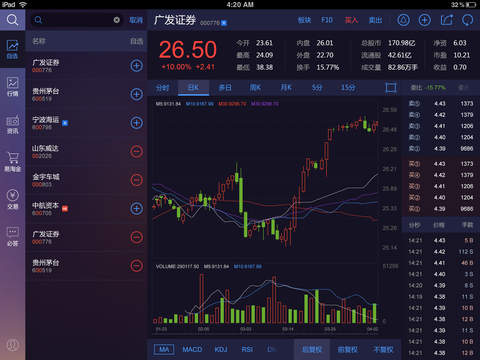Remove 山东威达 from the watchlist

point(136,151)
